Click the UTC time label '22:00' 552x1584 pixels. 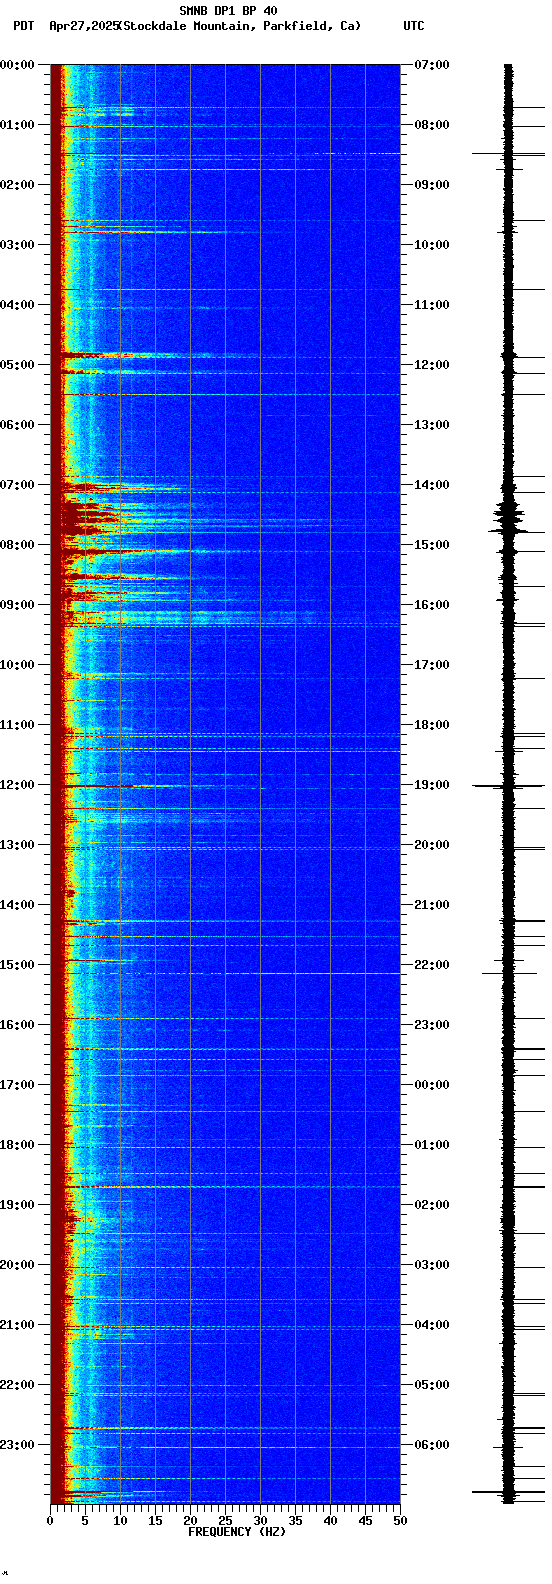tap(432, 965)
